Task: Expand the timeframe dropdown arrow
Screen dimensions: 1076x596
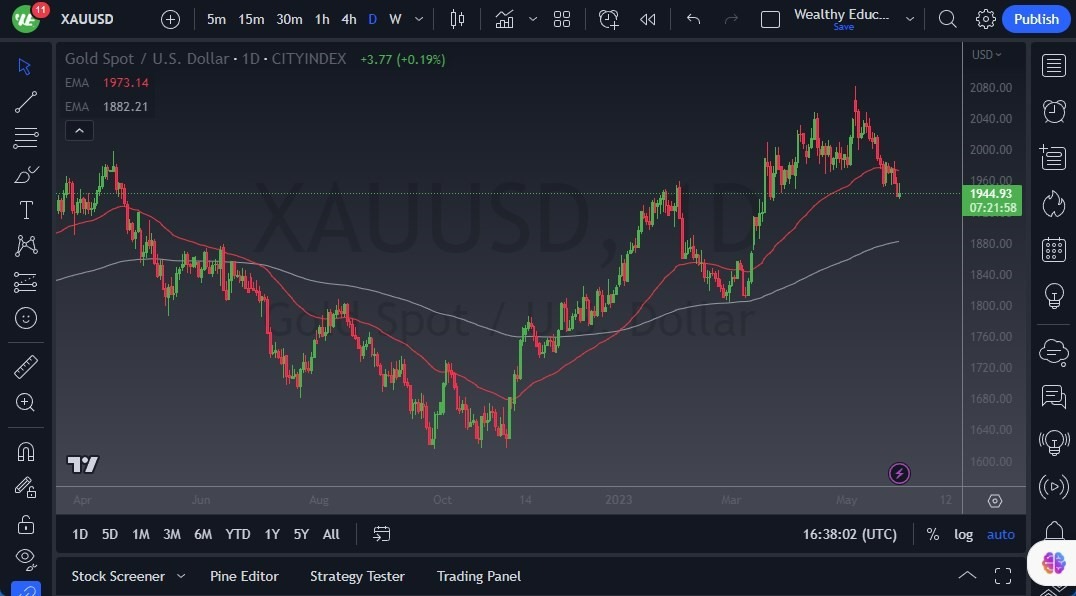Action: click(x=419, y=19)
